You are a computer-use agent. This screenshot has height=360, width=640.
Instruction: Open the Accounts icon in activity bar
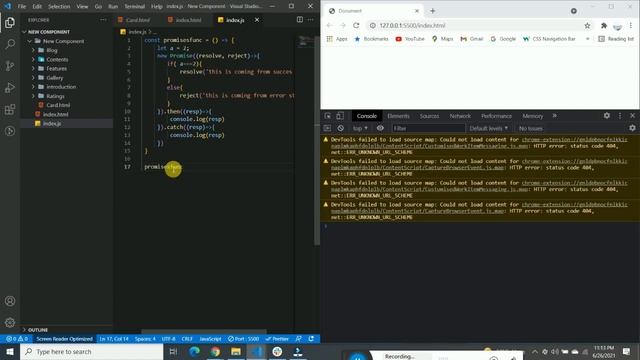(x=10, y=301)
